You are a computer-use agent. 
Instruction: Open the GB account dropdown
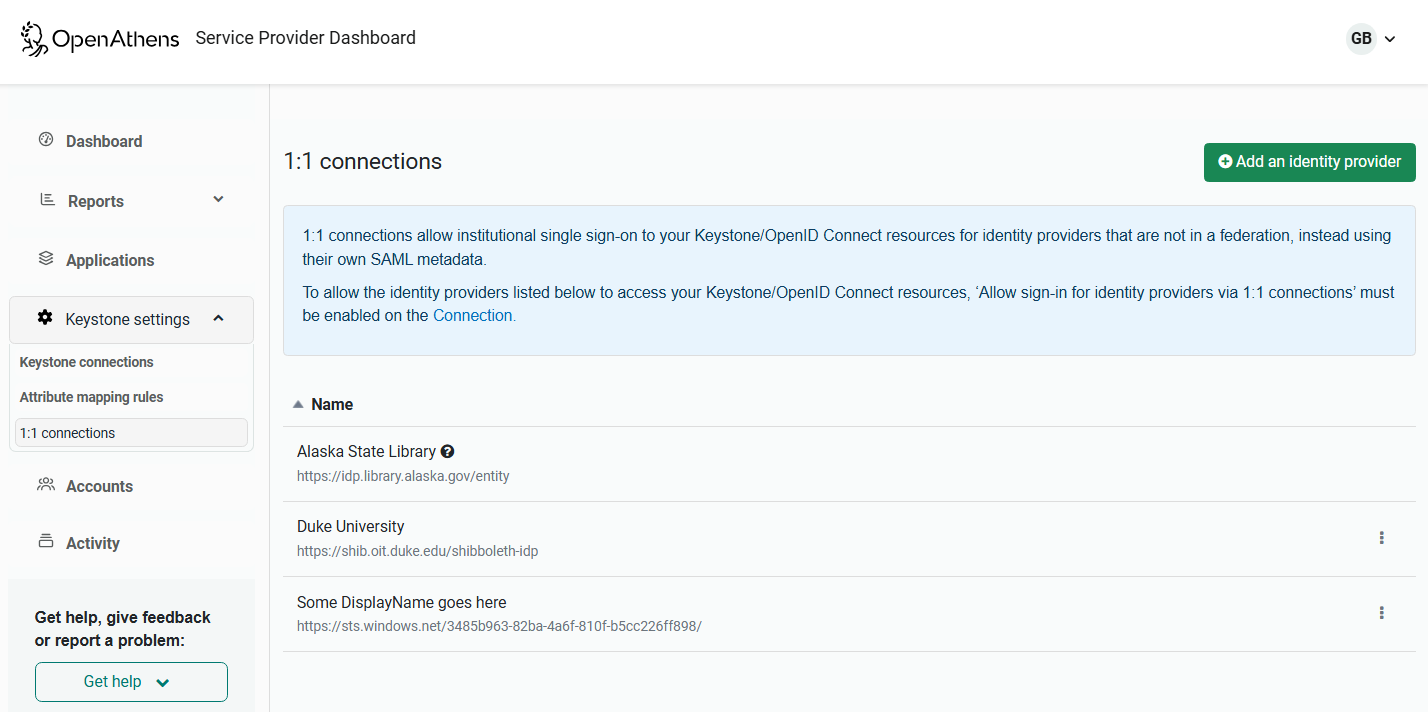click(1371, 38)
